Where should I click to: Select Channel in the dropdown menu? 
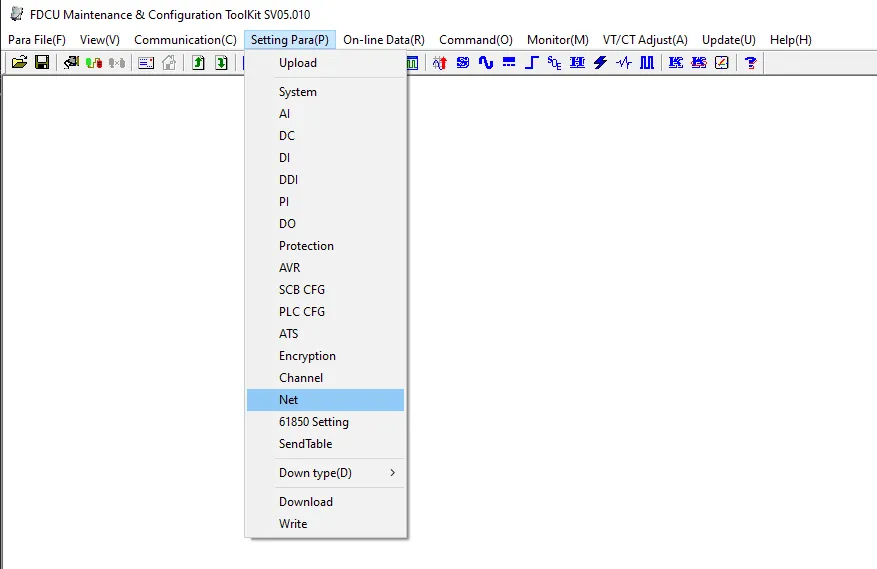tap(326, 378)
